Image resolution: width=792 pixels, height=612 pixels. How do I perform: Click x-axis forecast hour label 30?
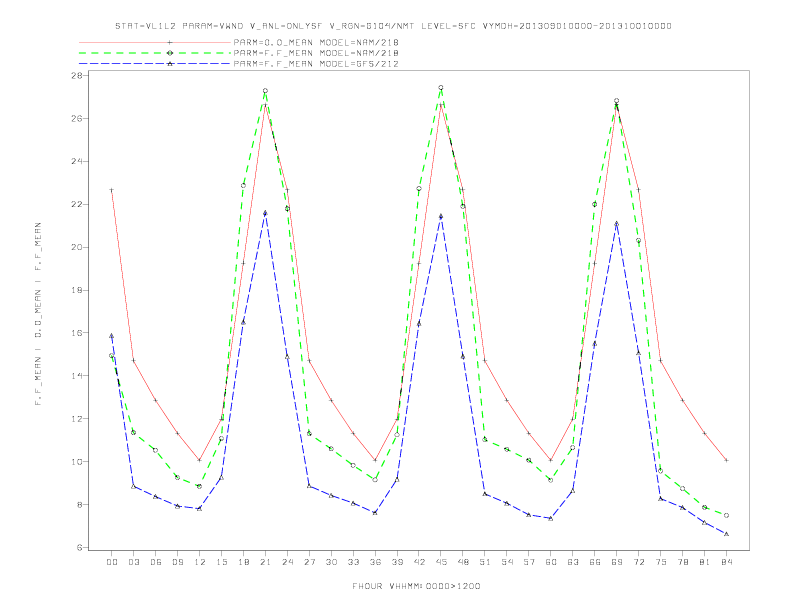pyautogui.click(x=331, y=562)
